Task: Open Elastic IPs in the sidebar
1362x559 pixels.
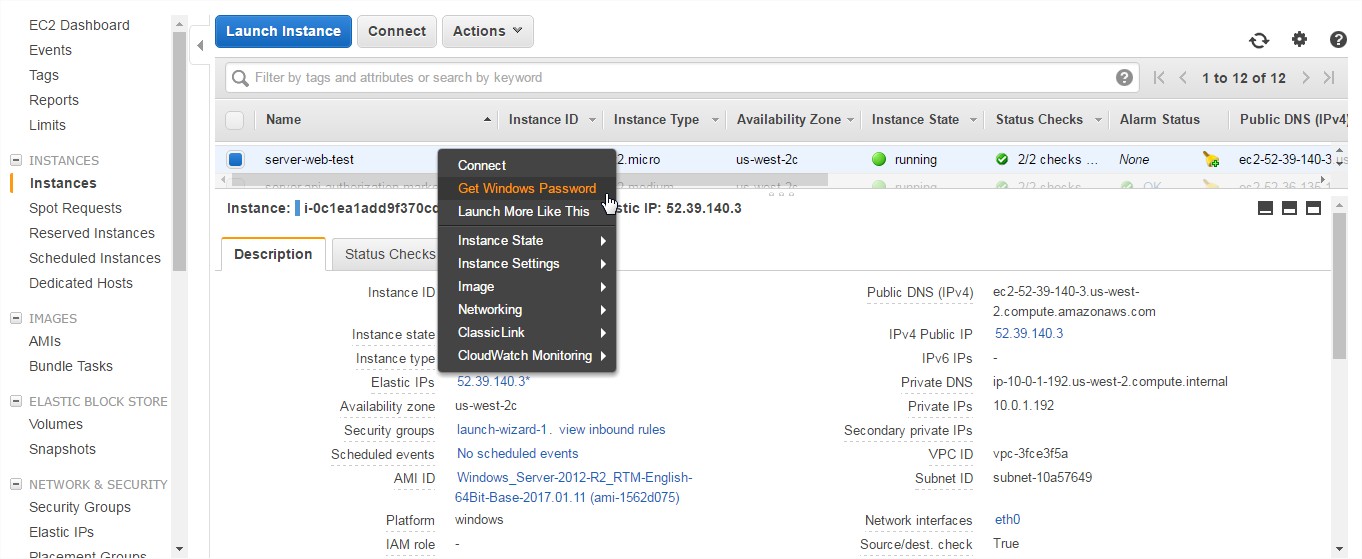Action: coord(61,532)
